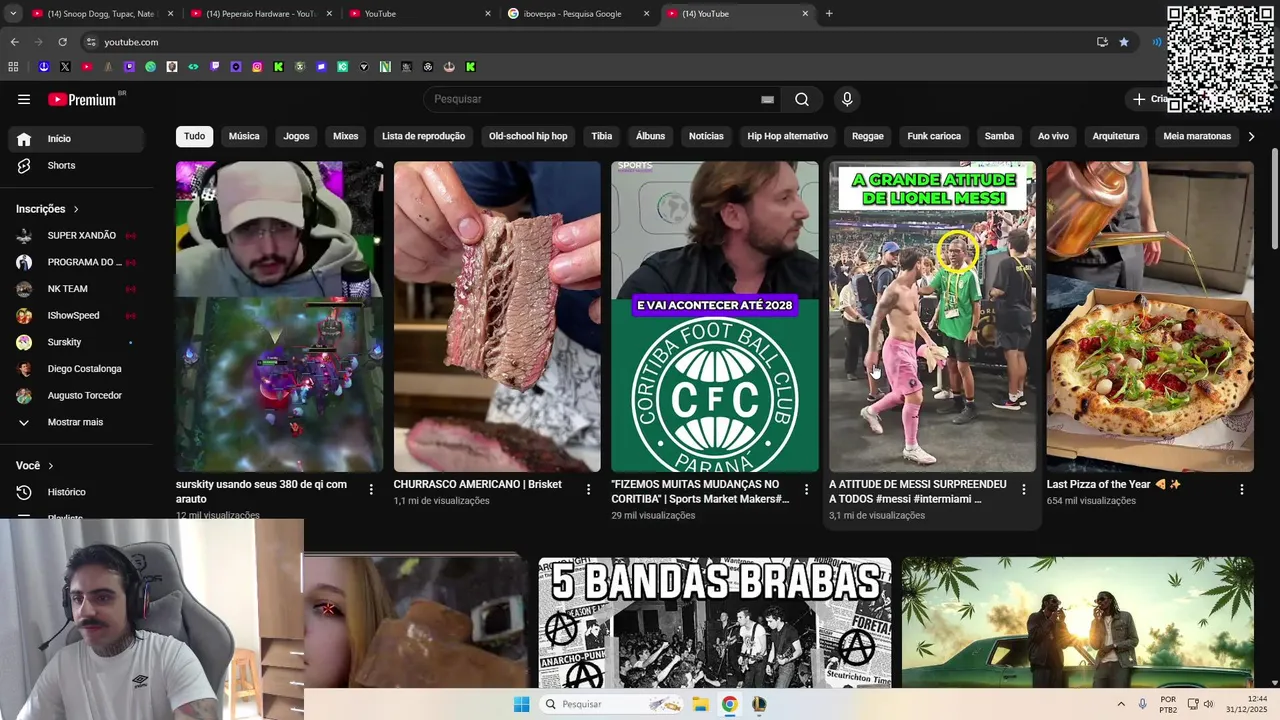Expand the Inscrições section

pyautogui.click(x=47, y=209)
